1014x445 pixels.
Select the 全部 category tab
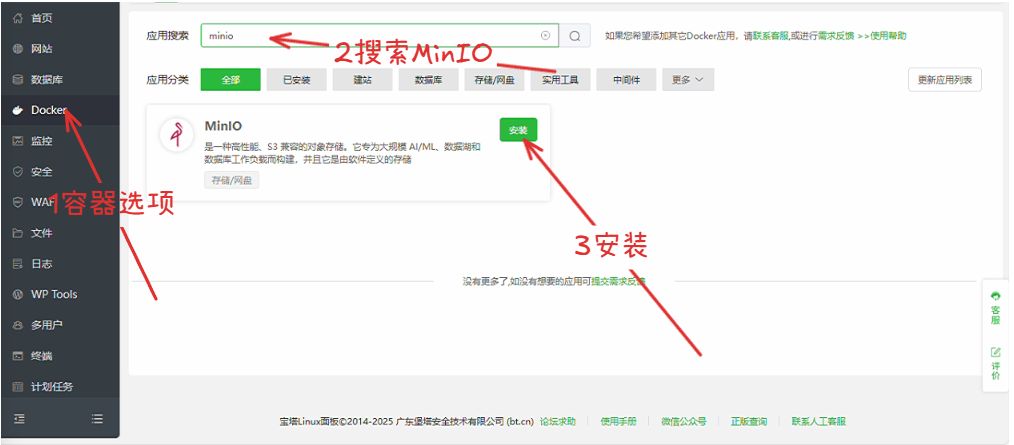pos(230,80)
